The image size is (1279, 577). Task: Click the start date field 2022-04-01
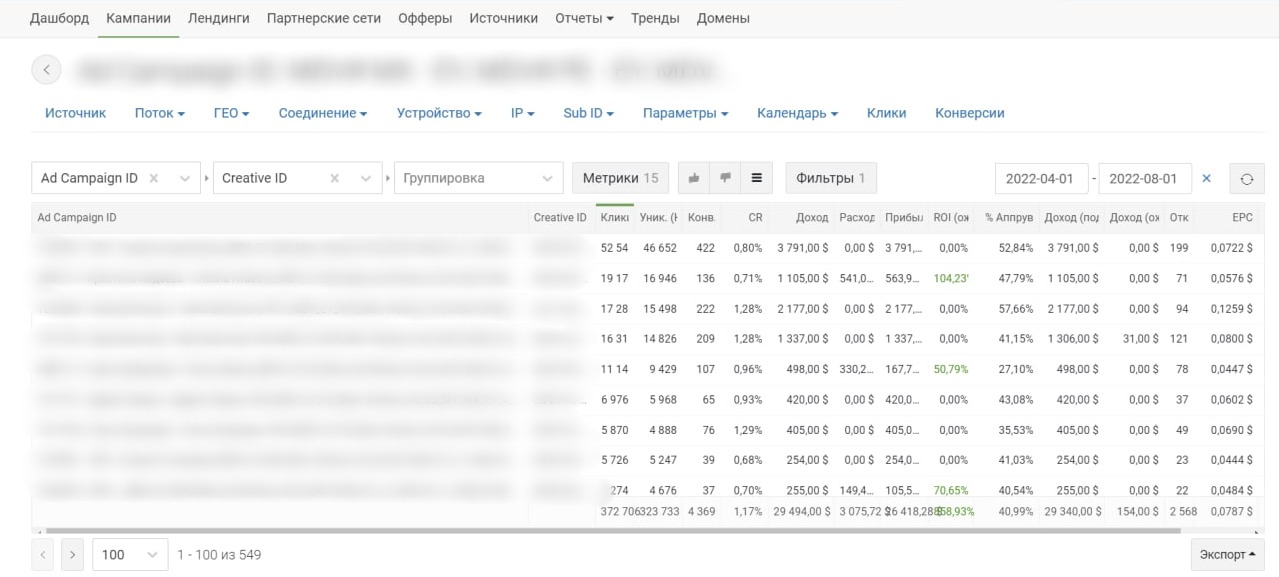pos(1041,179)
